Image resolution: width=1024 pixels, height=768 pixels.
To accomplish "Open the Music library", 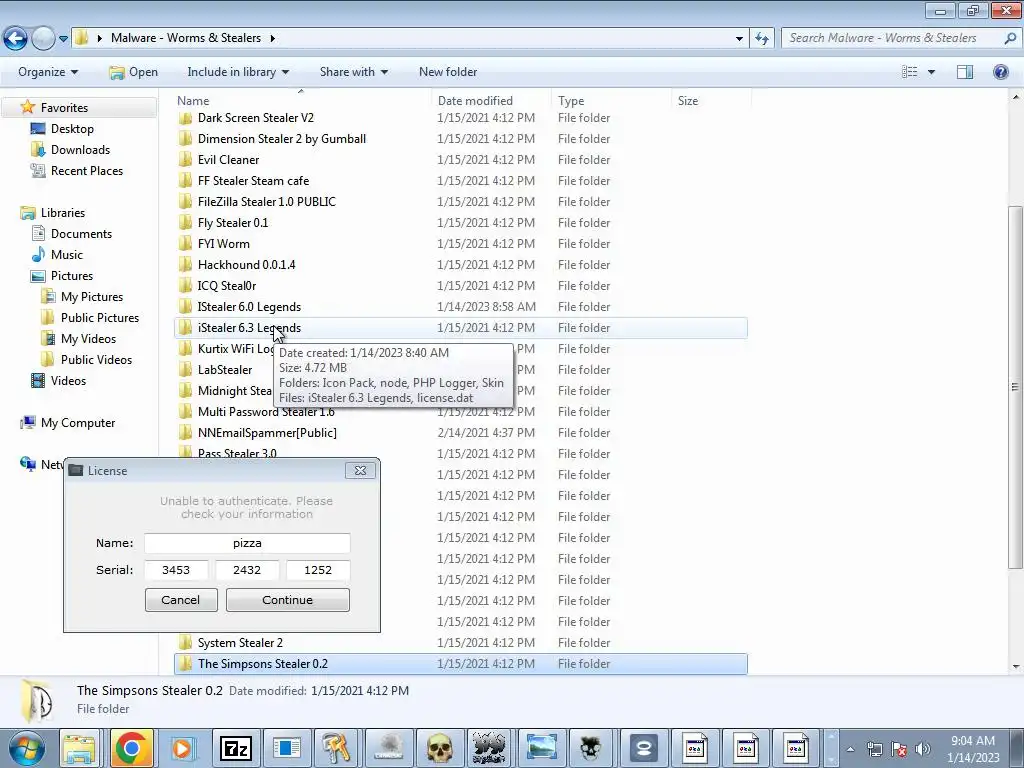I will pos(67,255).
